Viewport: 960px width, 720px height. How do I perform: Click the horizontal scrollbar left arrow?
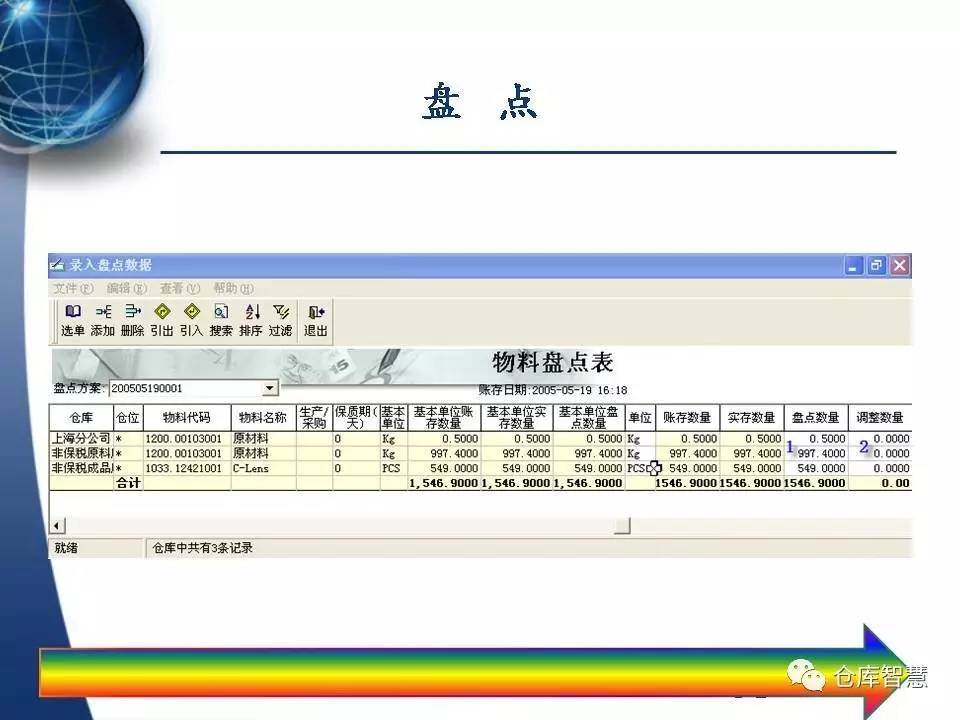click(x=57, y=525)
